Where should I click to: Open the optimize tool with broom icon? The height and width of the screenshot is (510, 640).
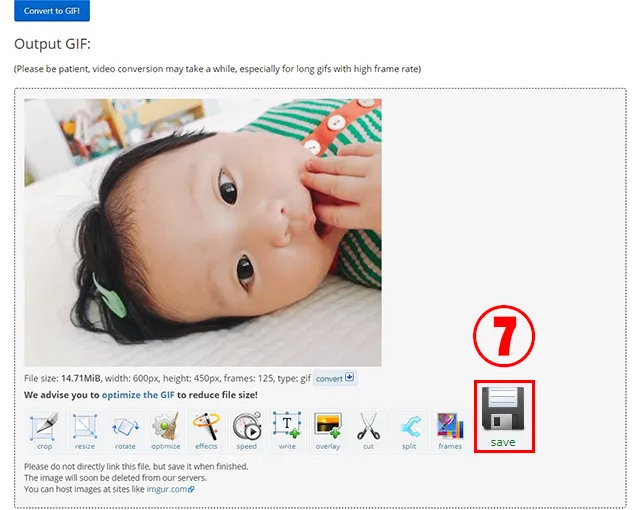(x=166, y=431)
